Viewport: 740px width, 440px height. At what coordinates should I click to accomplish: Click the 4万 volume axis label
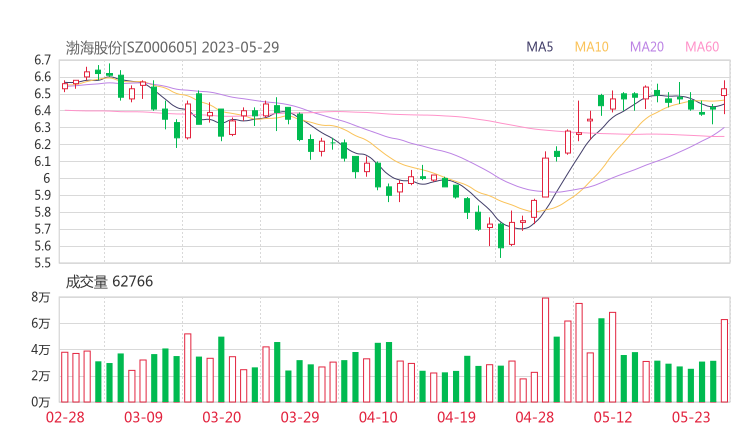[x=41, y=350]
